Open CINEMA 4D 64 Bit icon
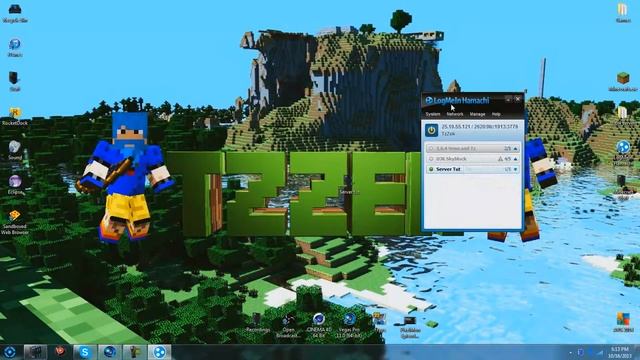 coord(319,325)
